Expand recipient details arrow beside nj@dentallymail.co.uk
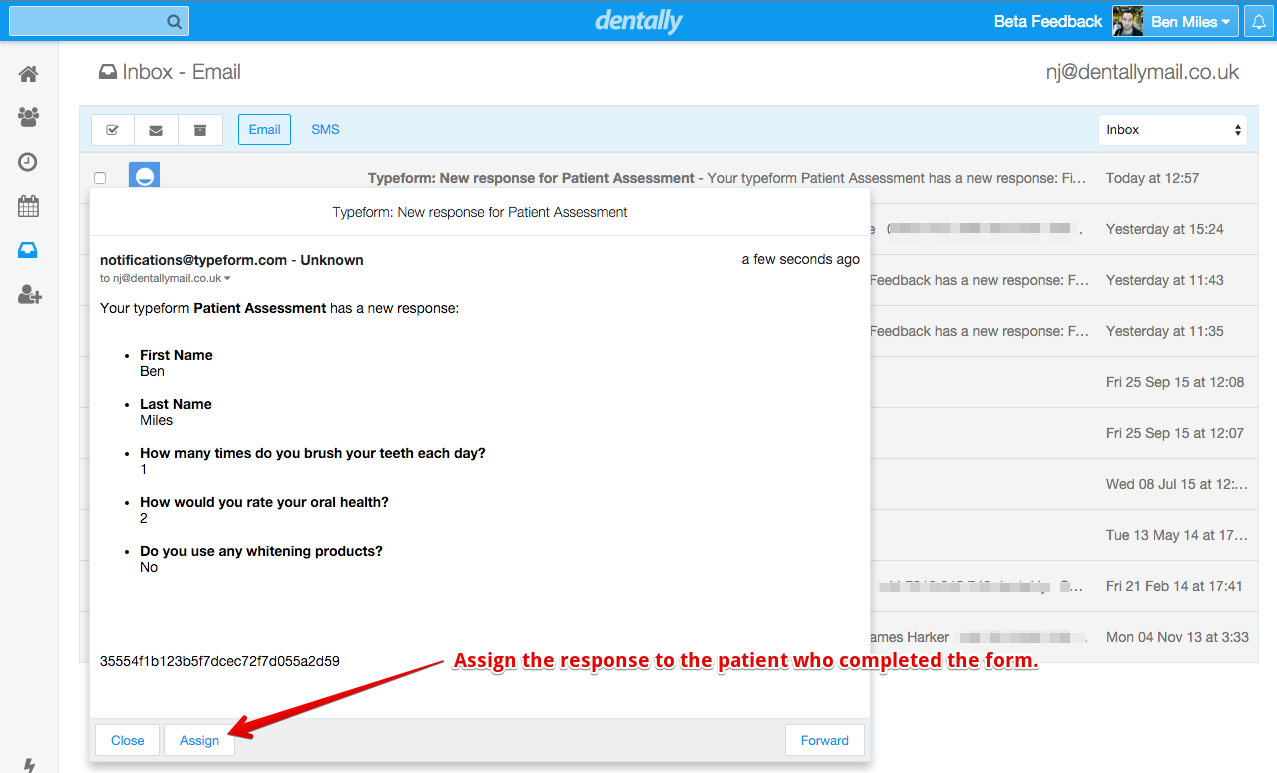 click(227, 279)
